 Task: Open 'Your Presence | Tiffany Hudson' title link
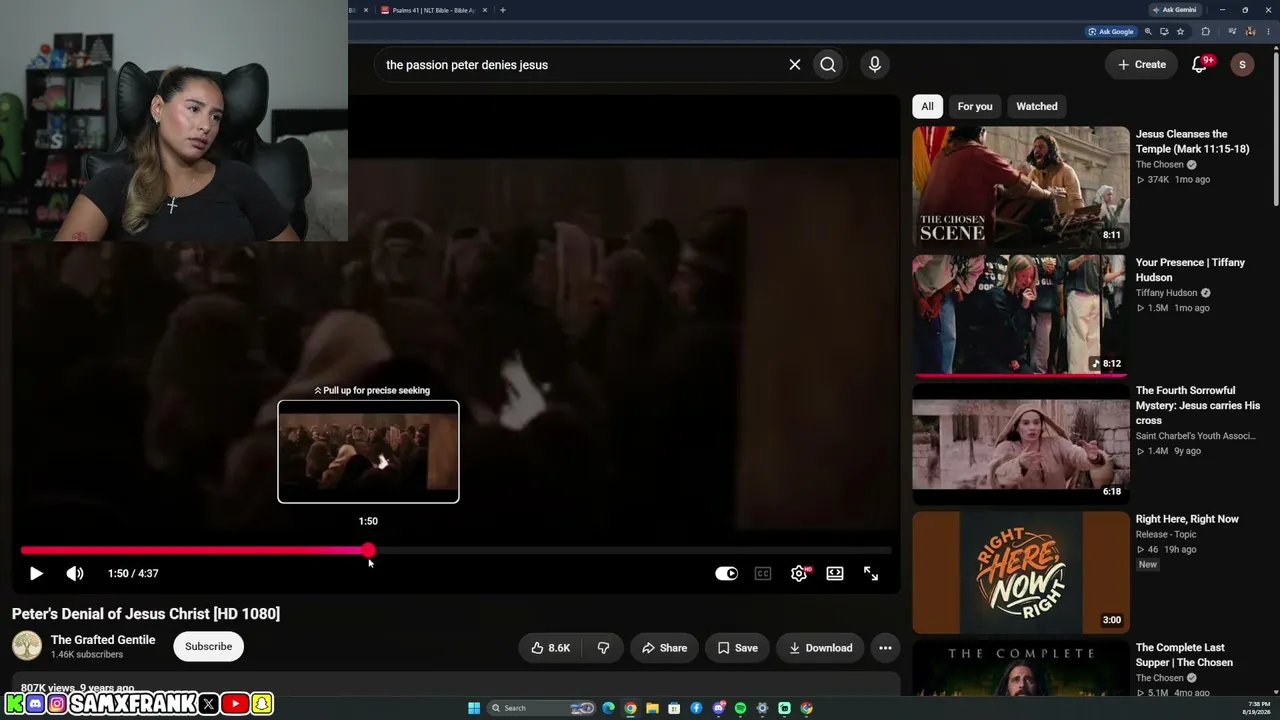(x=1190, y=270)
